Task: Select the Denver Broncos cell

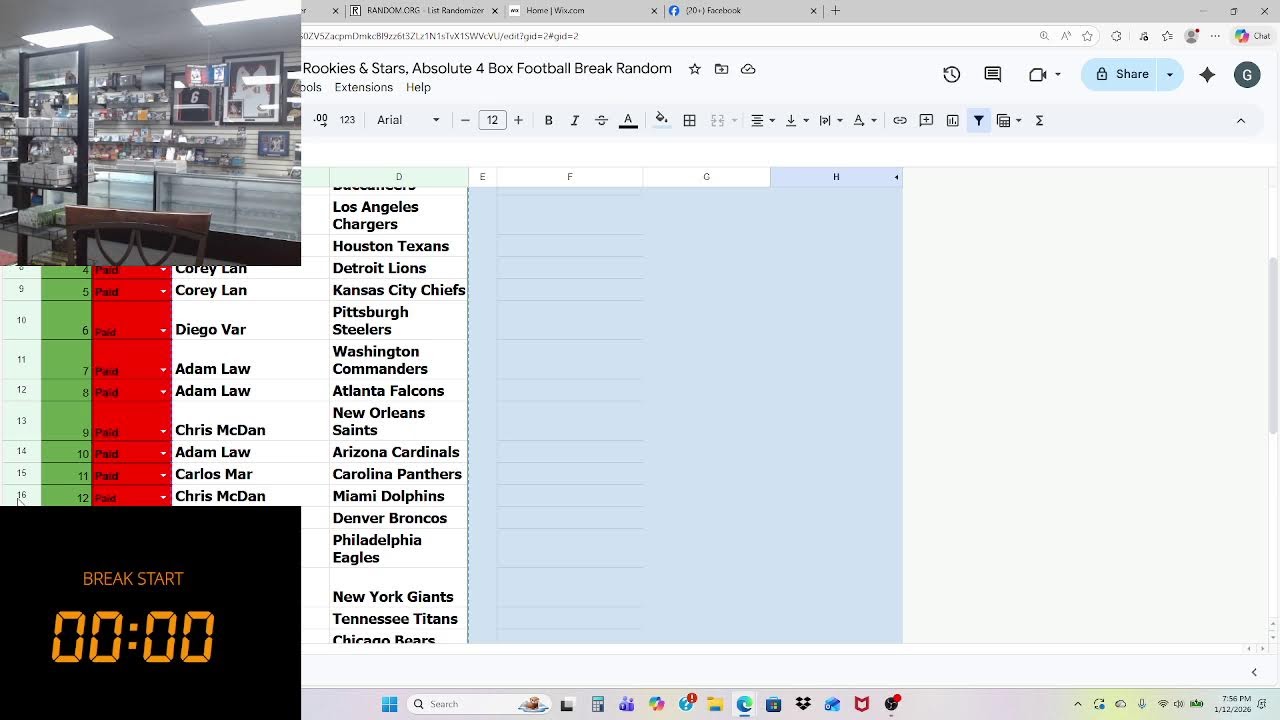Action: pos(399,518)
